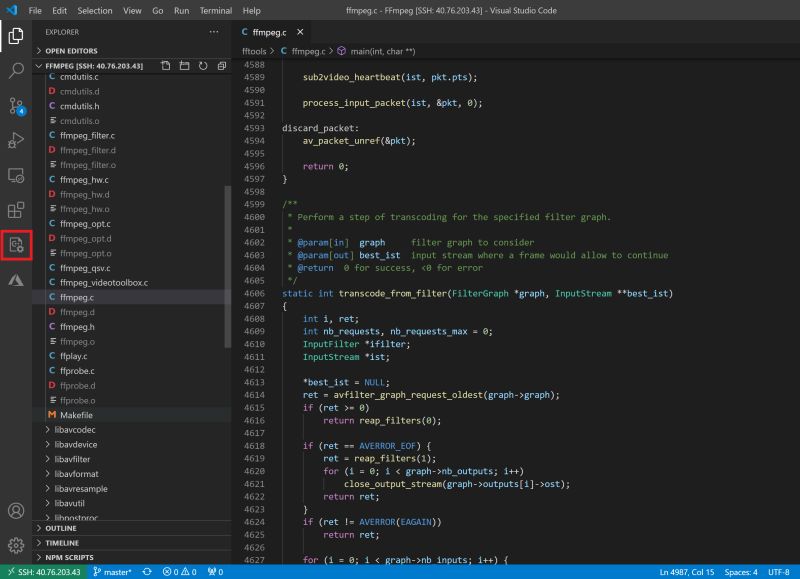Open the Terminal menu
The height and width of the screenshot is (579, 800).
[216, 11]
